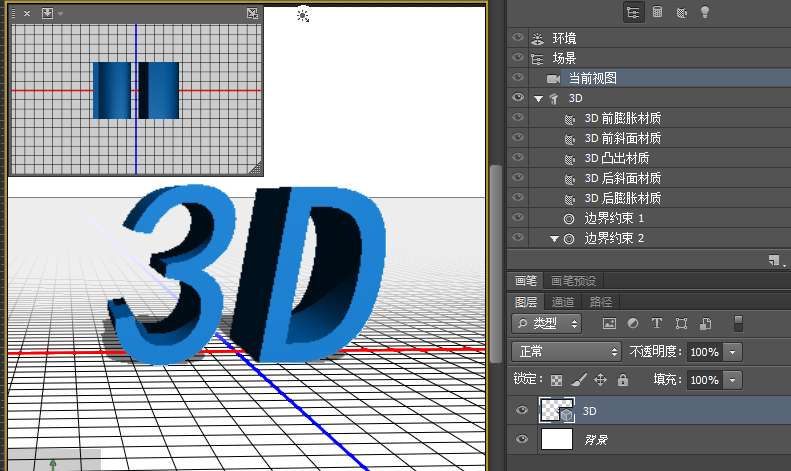Click the infinite light widget in canvas
Screen dimensions: 791x471
[x=303, y=16]
